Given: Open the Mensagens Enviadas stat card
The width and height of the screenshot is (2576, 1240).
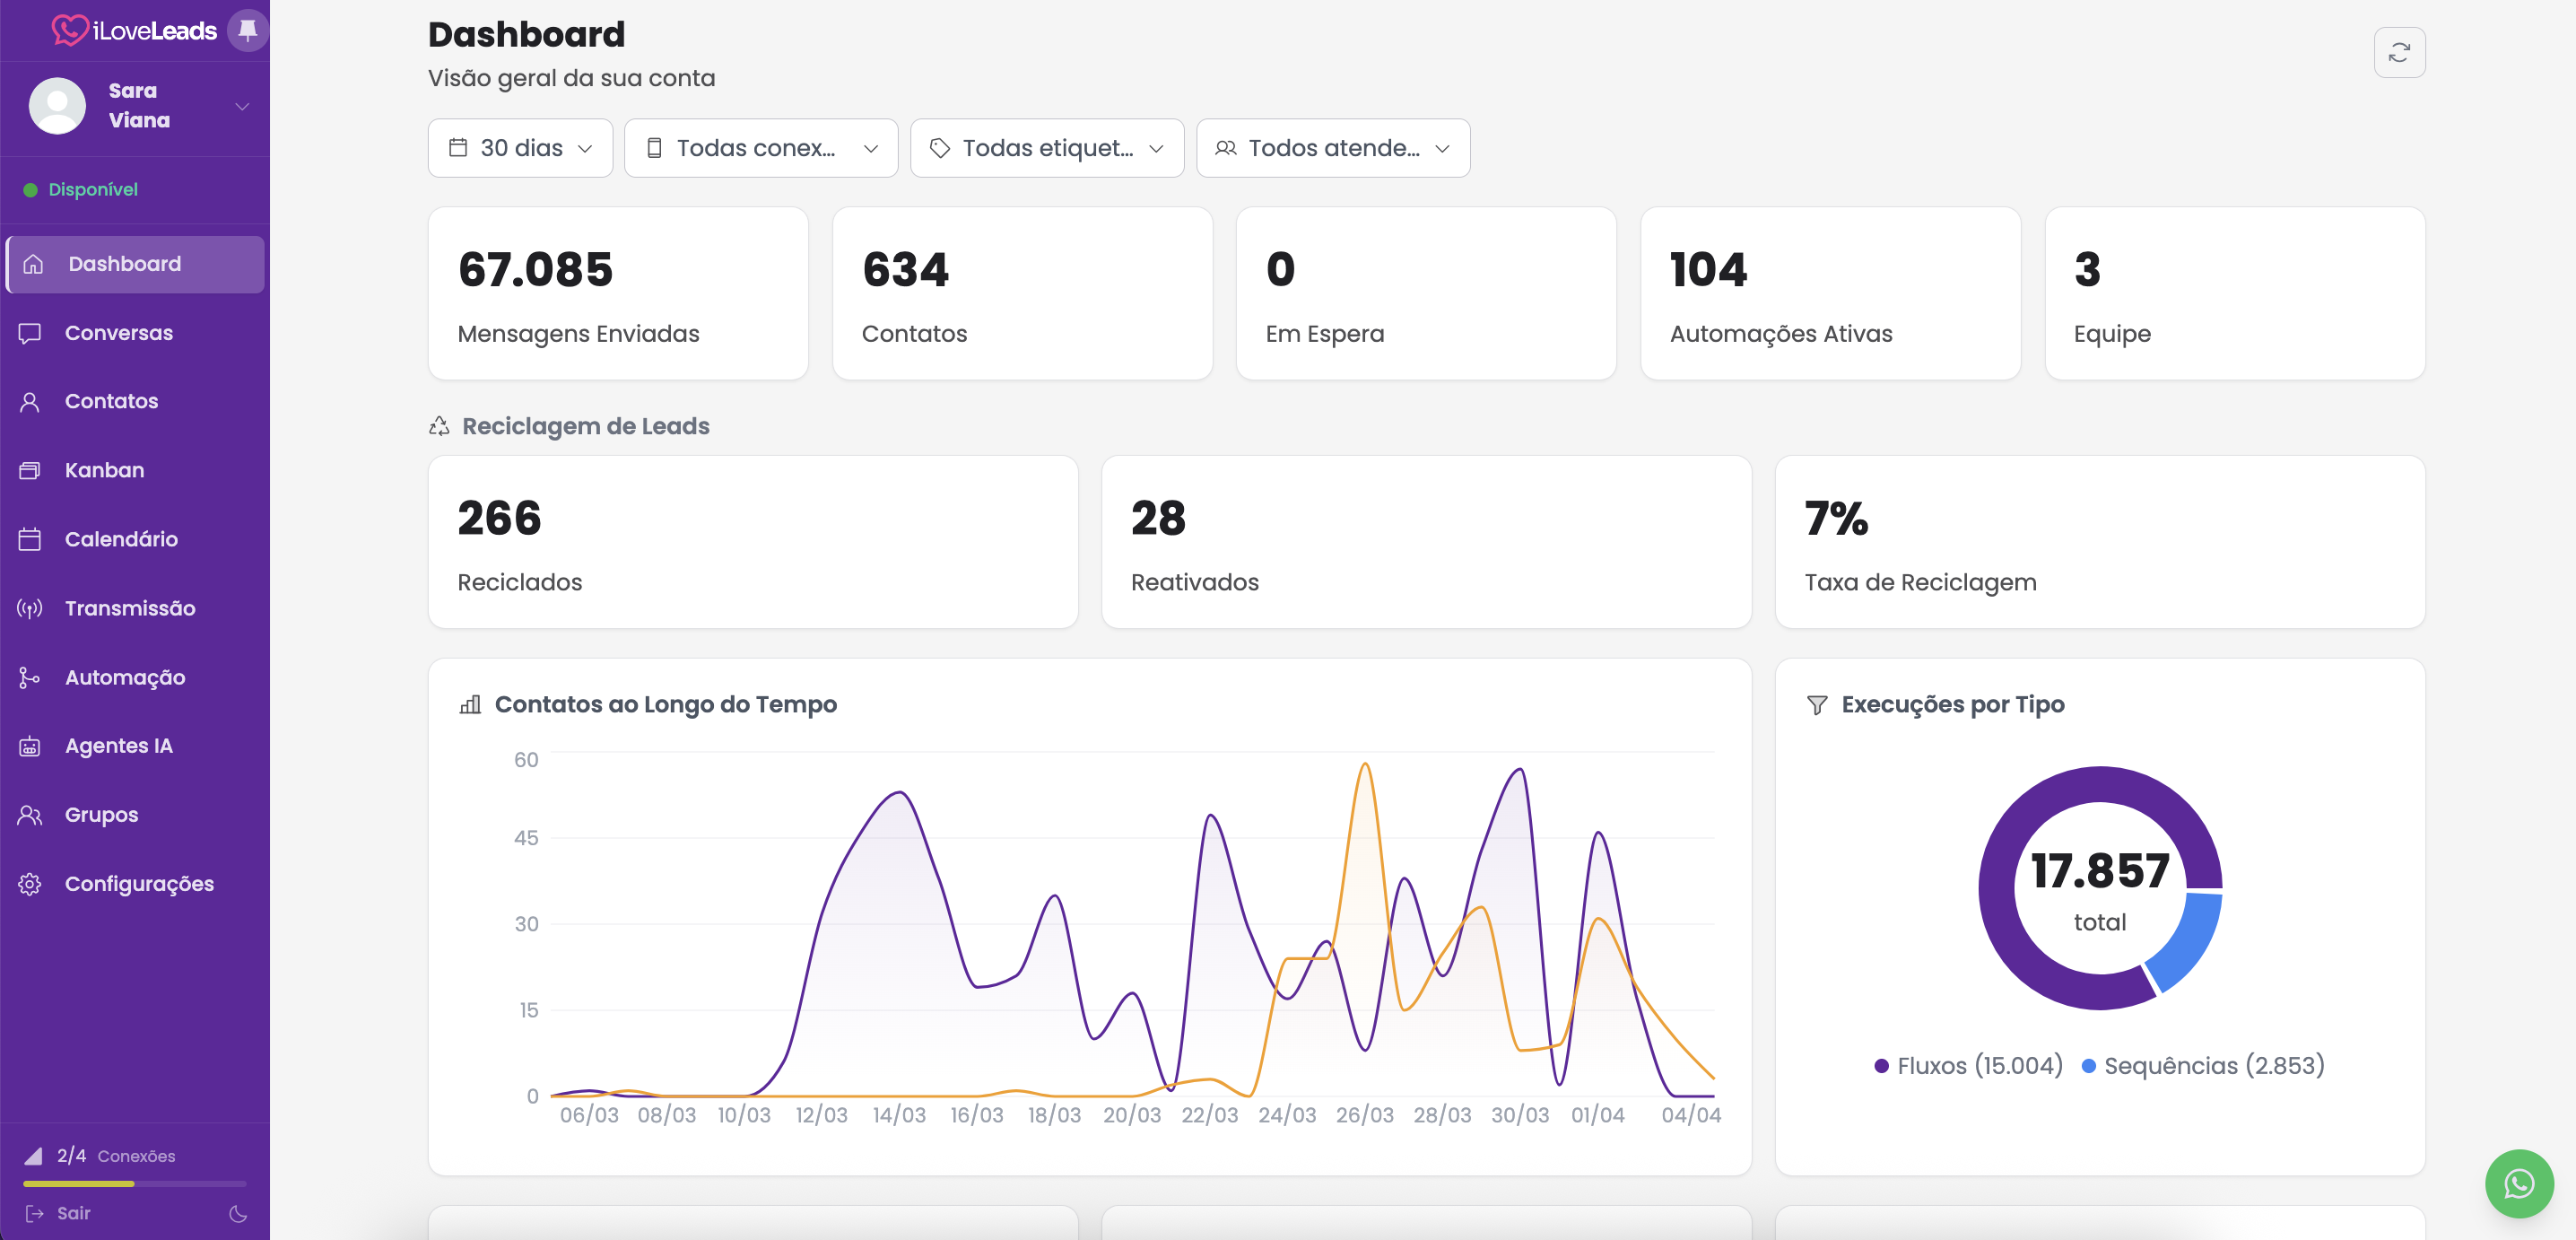Looking at the screenshot, I should [618, 293].
